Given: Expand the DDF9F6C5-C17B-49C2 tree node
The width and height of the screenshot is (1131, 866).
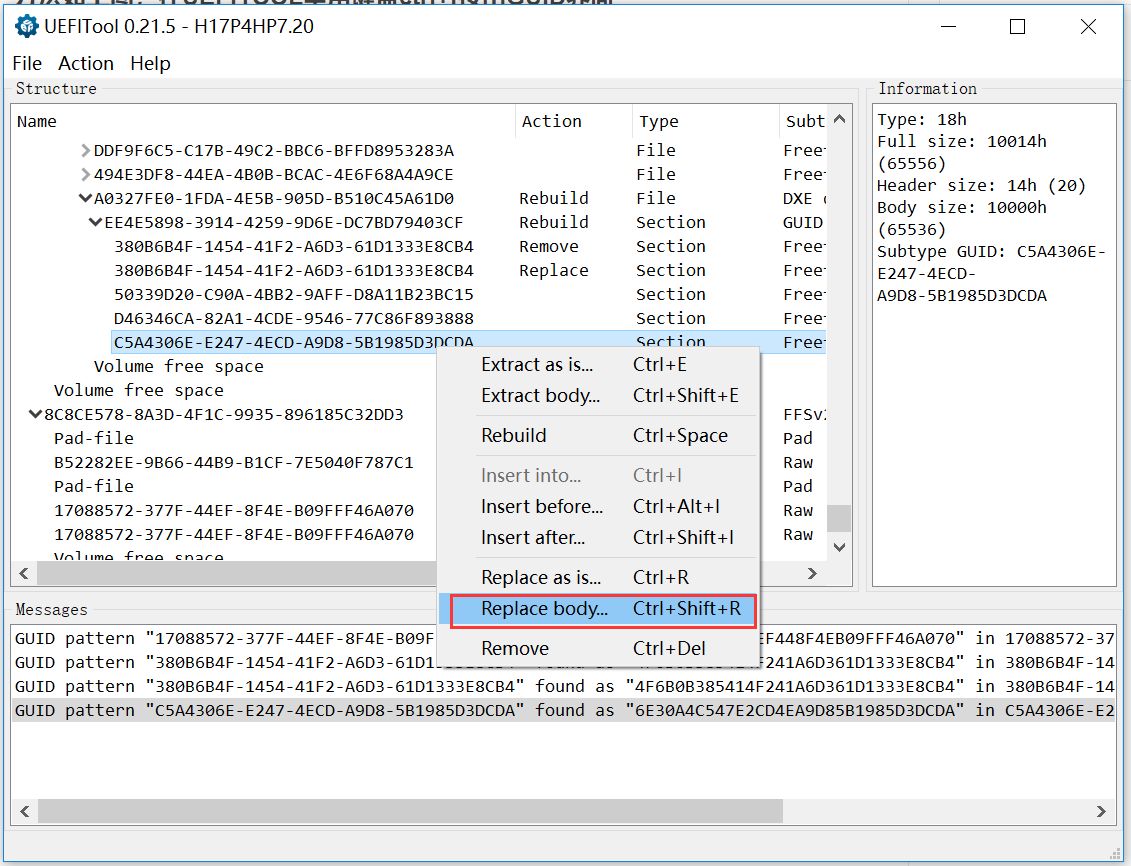Looking at the screenshot, I should pyautogui.click(x=85, y=151).
